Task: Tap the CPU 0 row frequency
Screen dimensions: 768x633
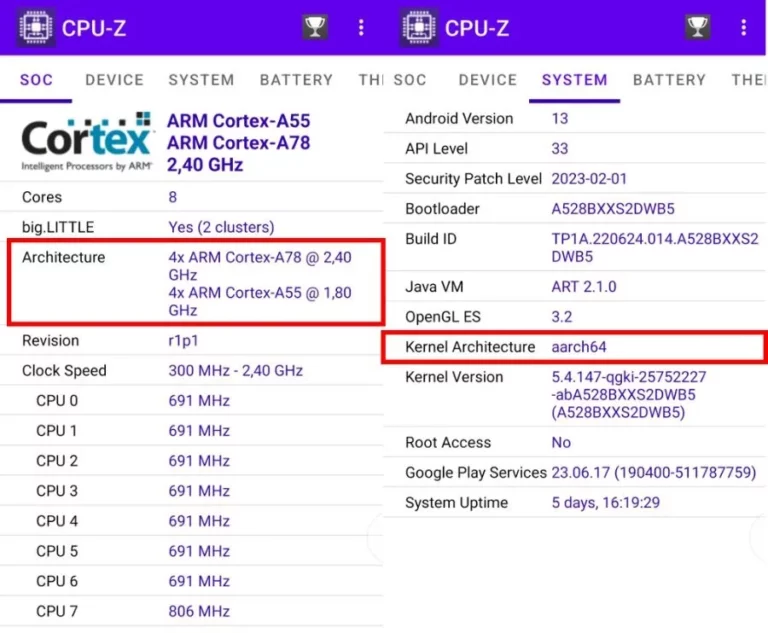Action: point(199,401)
